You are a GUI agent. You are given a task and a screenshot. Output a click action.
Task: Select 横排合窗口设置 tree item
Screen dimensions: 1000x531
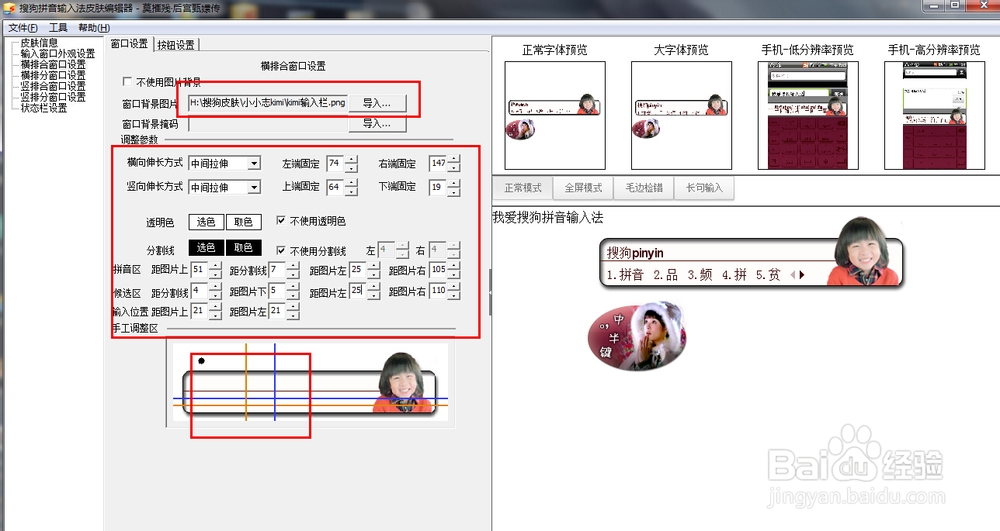[53, 64]
